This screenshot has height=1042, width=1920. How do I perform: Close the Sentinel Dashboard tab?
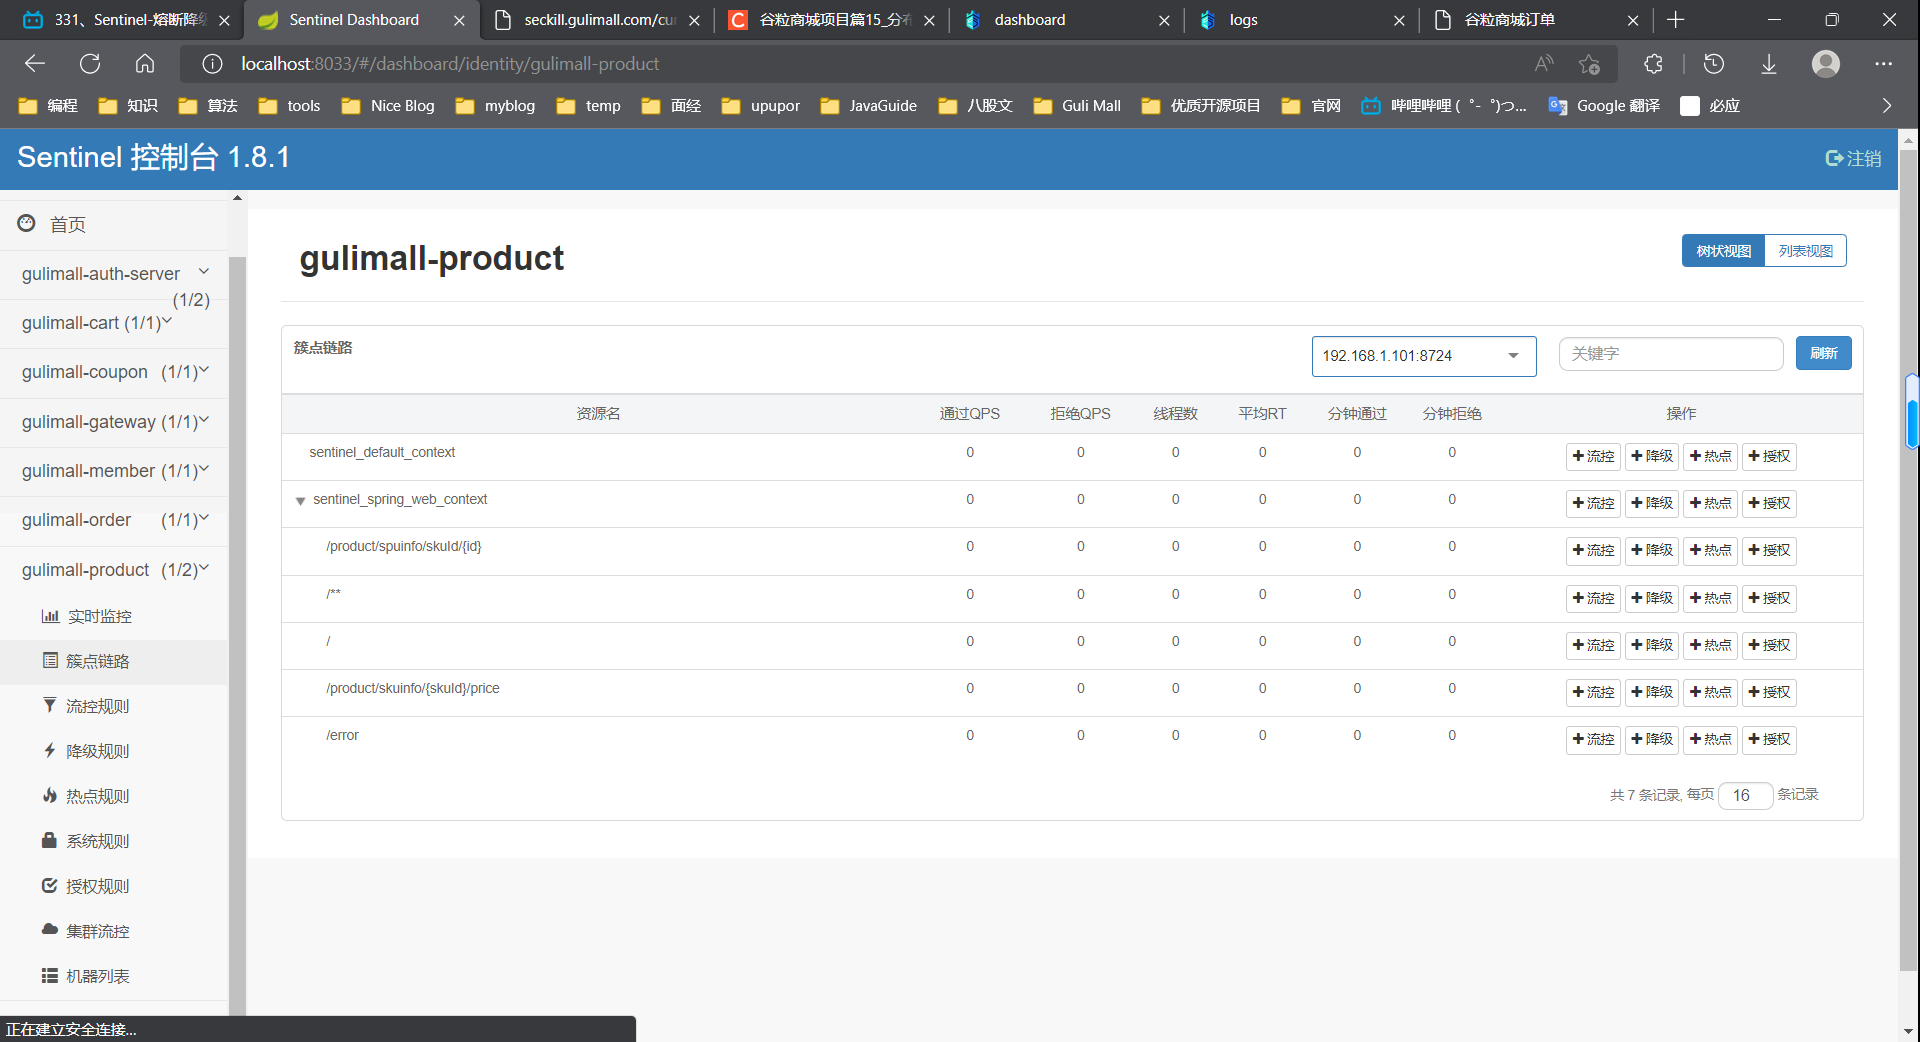459,20
